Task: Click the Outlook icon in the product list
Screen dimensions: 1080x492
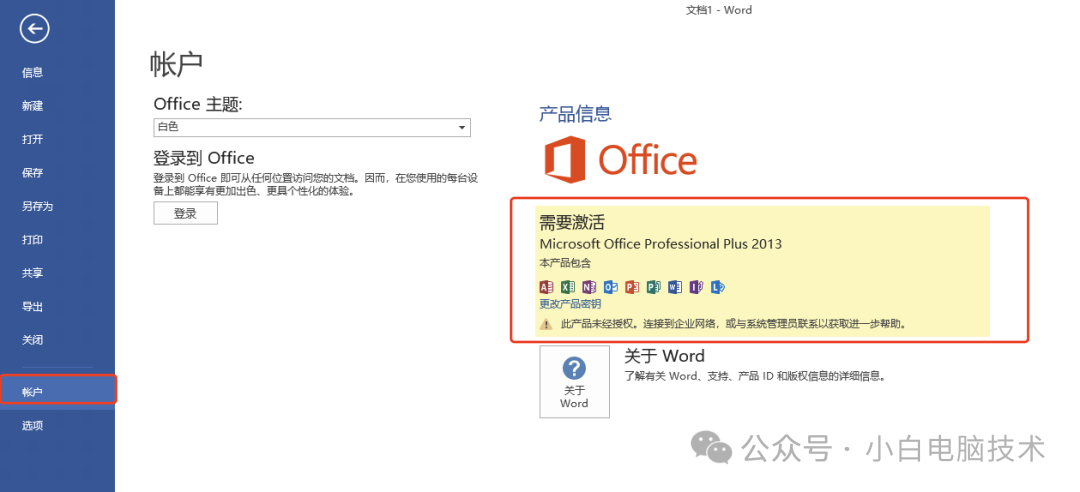Action: [x=610, y=287]
